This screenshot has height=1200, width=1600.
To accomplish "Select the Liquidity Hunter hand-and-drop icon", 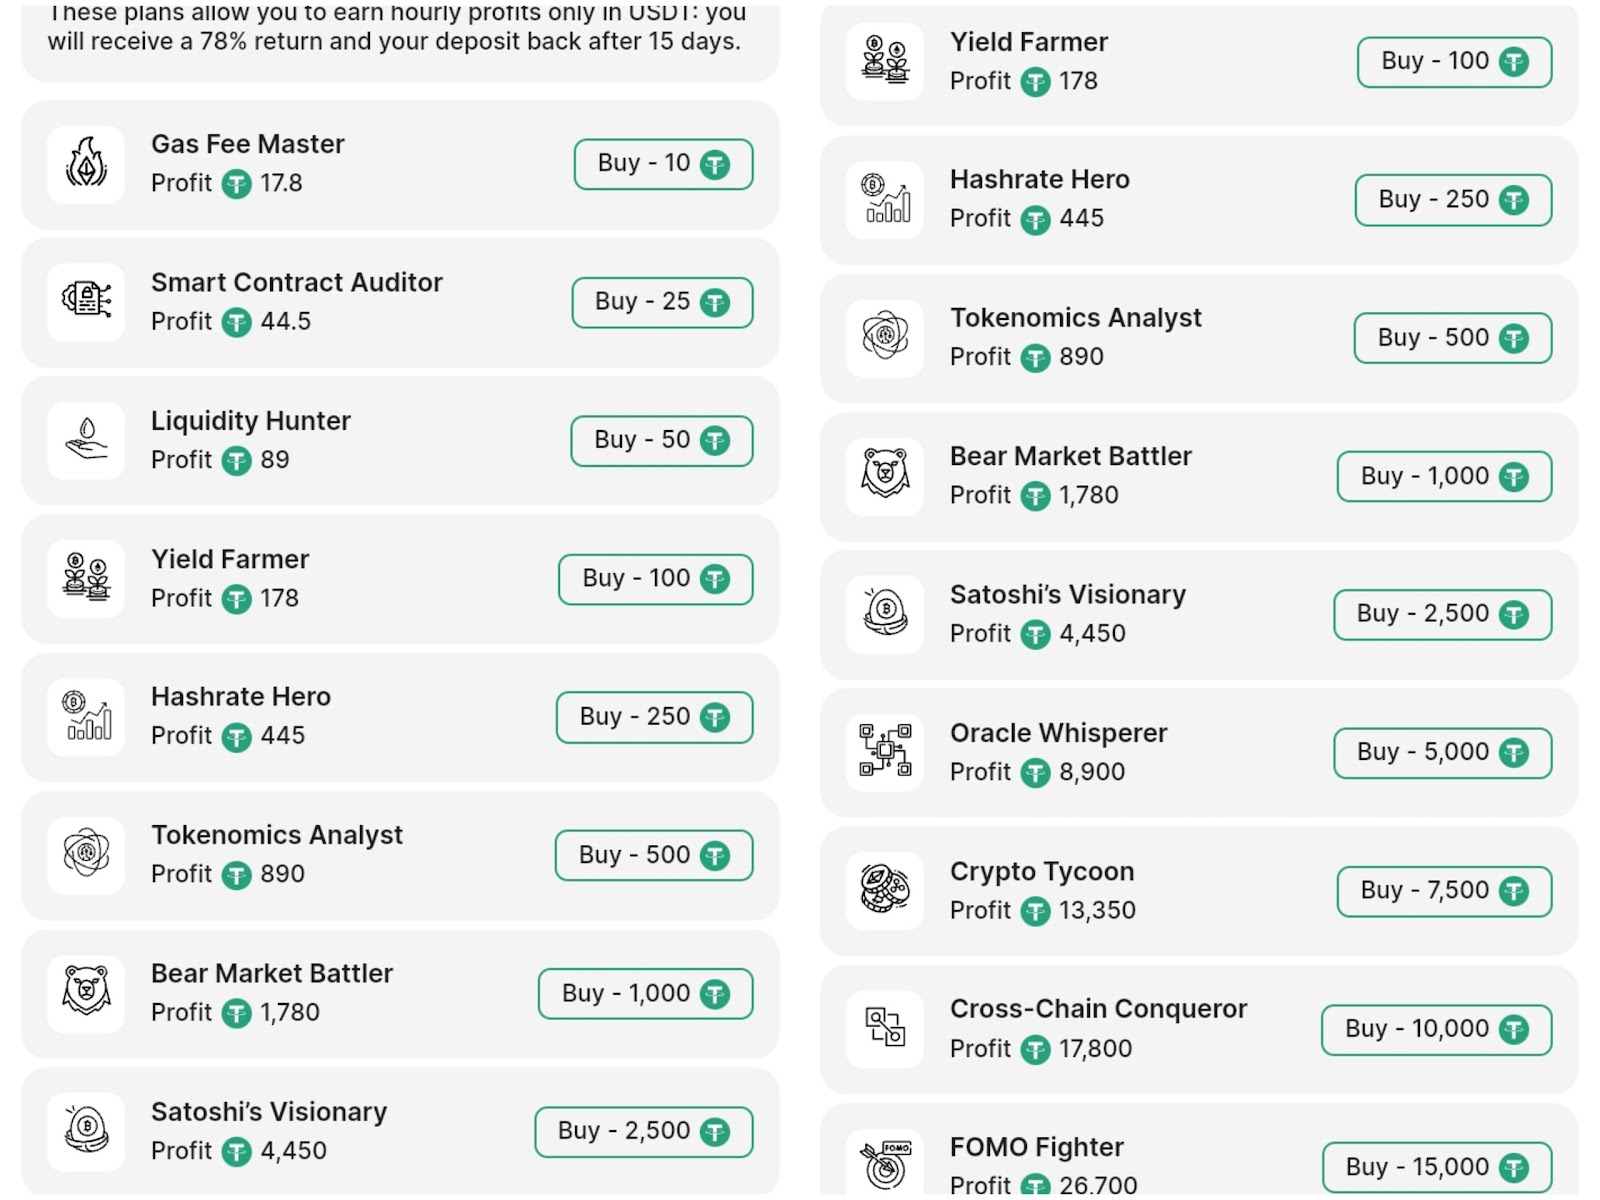I will coord(86,440).
